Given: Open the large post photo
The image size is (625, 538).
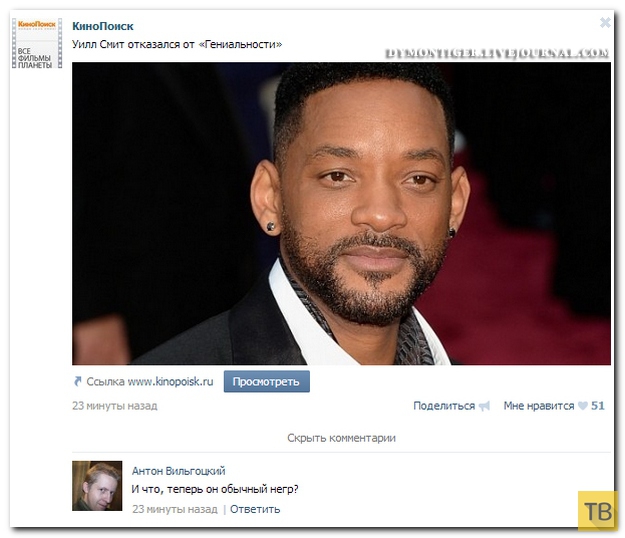Looking at the screenshot, I should 341,214.
